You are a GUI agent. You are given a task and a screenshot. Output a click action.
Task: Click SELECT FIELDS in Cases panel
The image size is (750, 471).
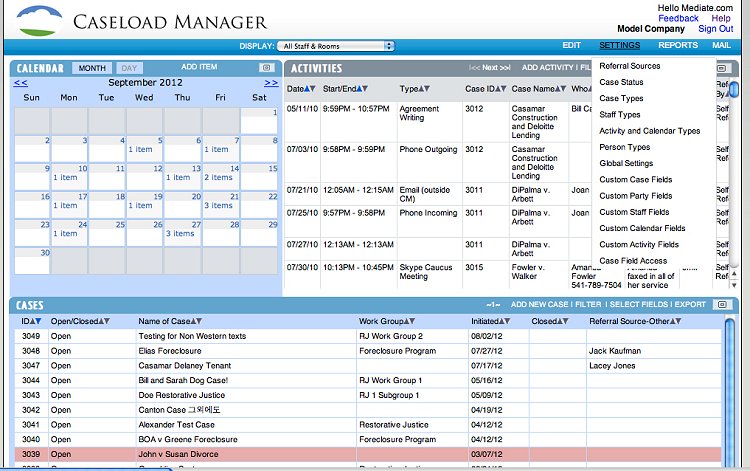click(638, 305)
